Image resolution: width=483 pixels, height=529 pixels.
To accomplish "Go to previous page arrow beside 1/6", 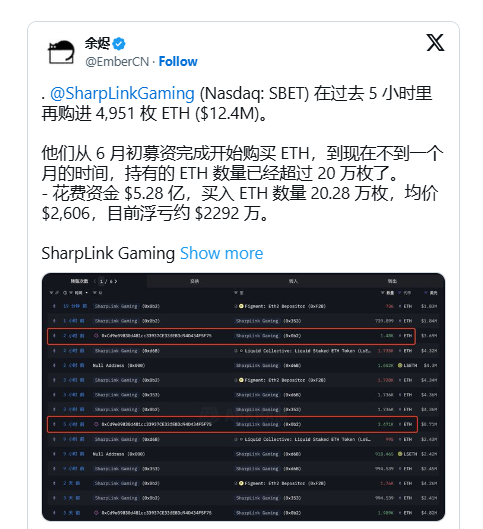I will click(95, 281).
